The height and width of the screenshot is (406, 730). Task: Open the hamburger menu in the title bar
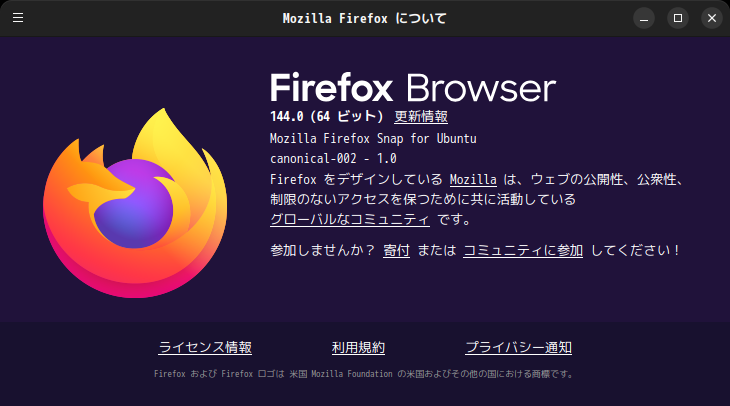click(18, 18)
